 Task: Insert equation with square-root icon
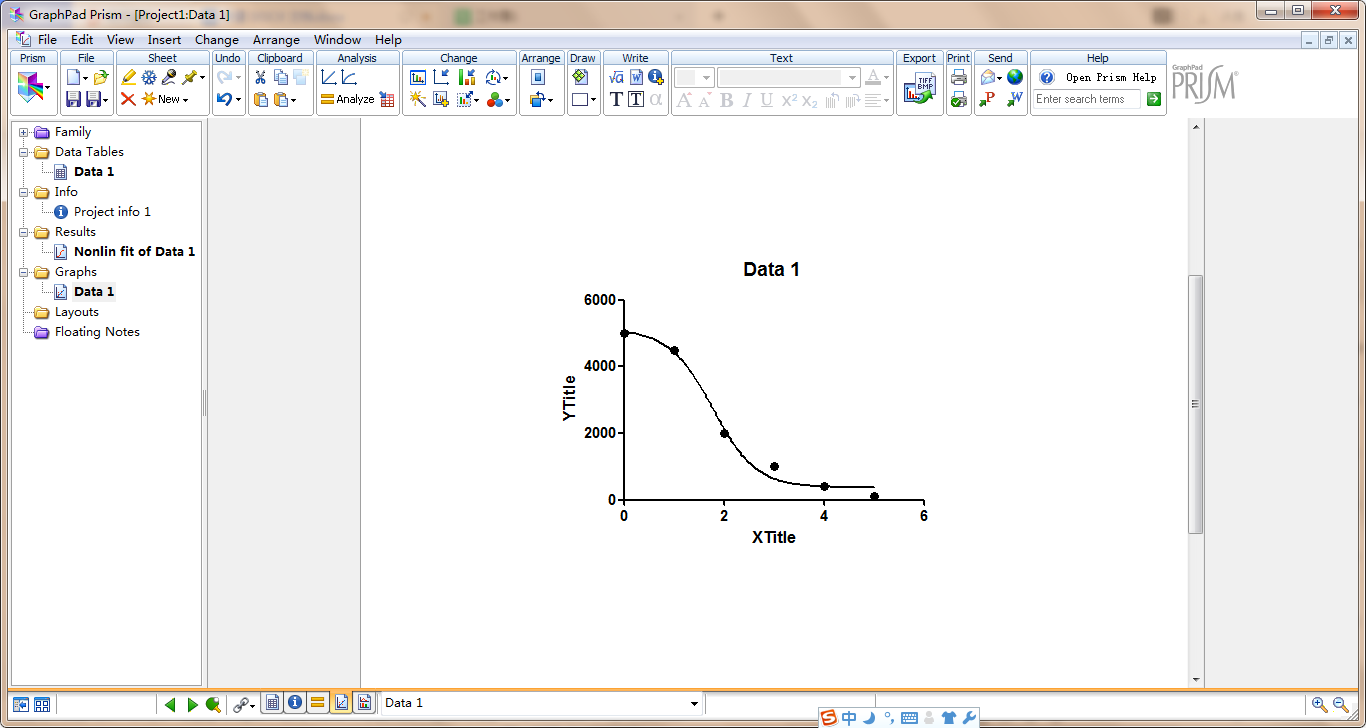click(x=616, y=77)
